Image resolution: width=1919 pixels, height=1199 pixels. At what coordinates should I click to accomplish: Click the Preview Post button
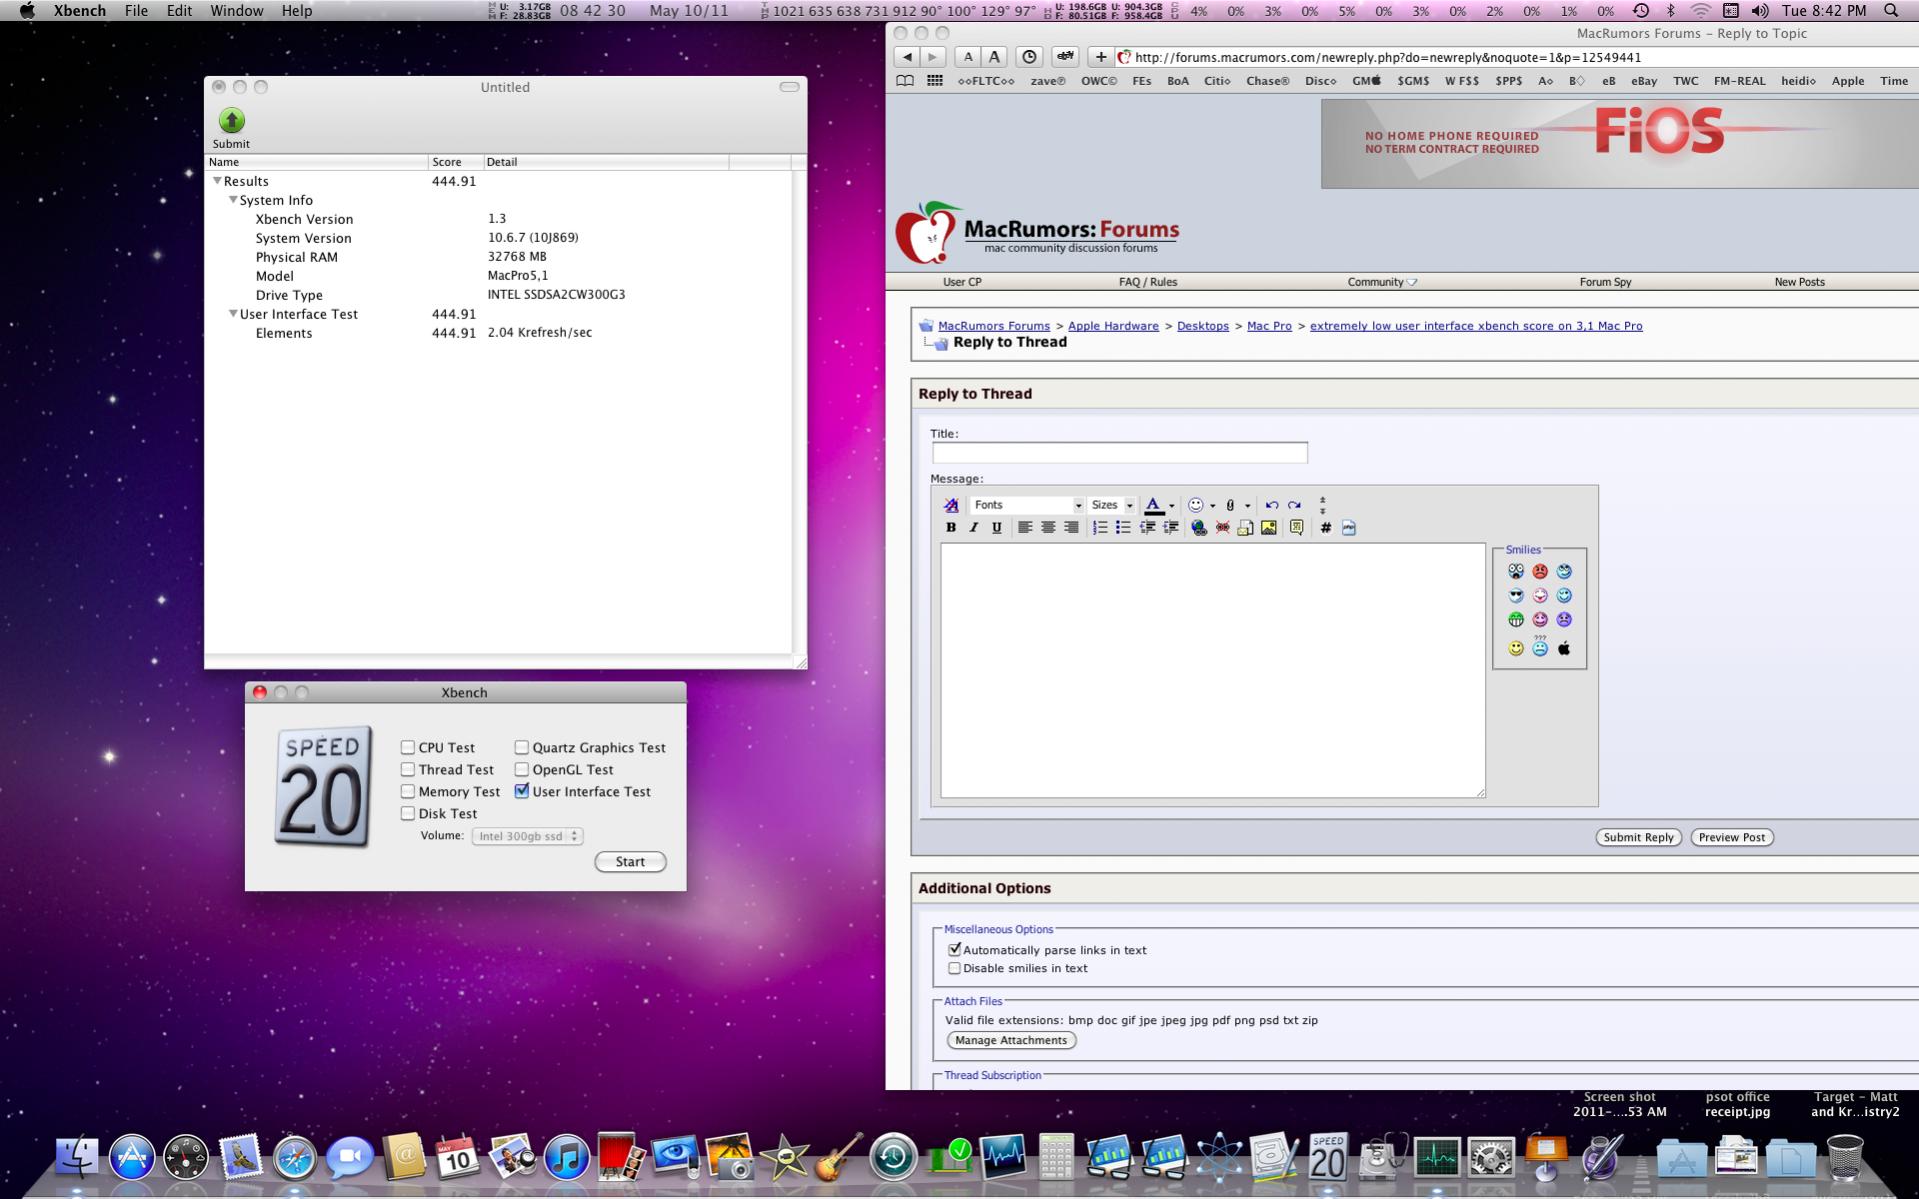pos(1732,837)
